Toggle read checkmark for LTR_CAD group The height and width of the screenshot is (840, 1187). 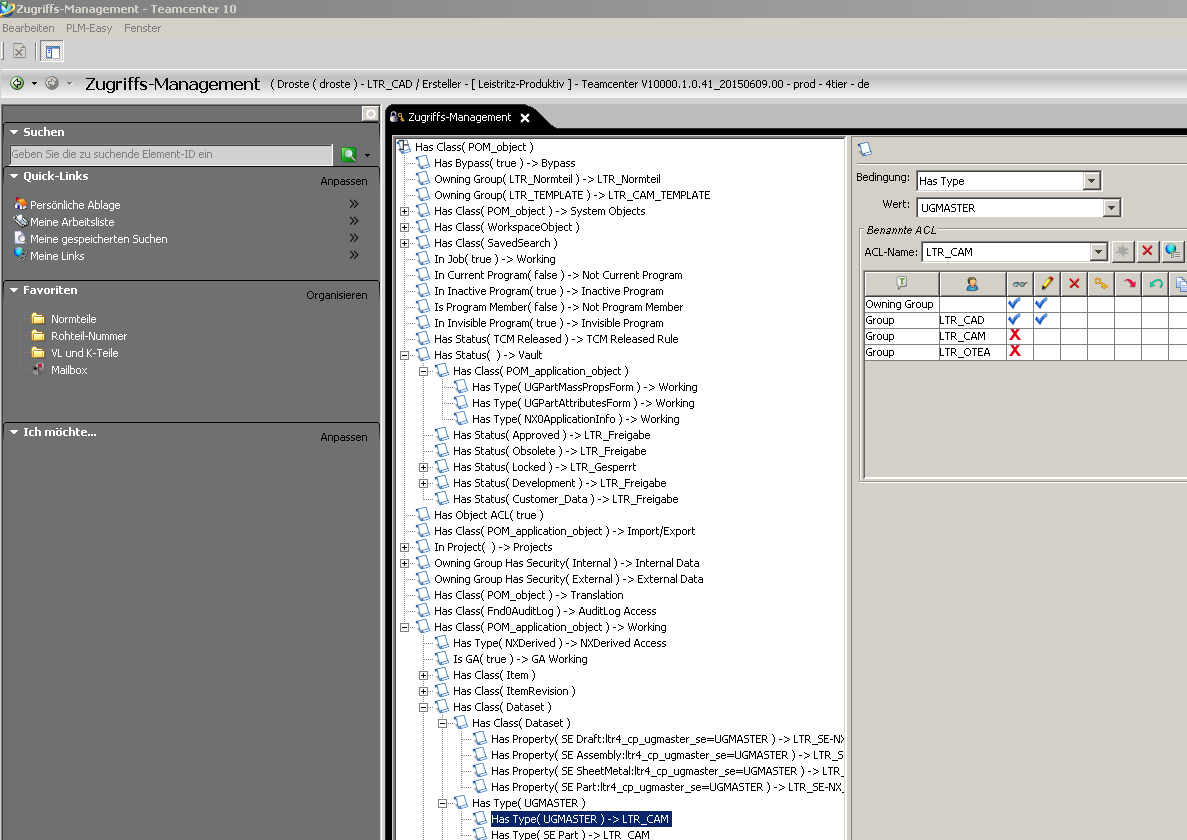(x=1014, y=319)
